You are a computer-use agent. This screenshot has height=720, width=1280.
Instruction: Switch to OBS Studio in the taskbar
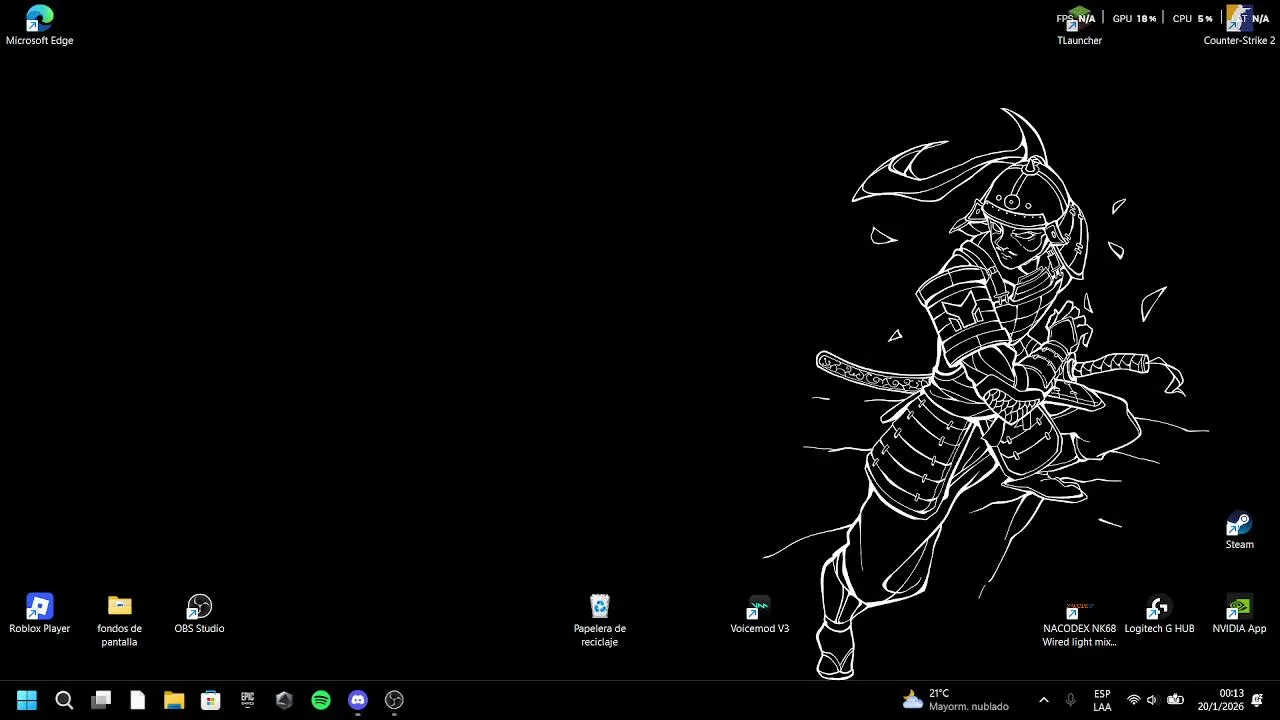(x=394, y=700)
